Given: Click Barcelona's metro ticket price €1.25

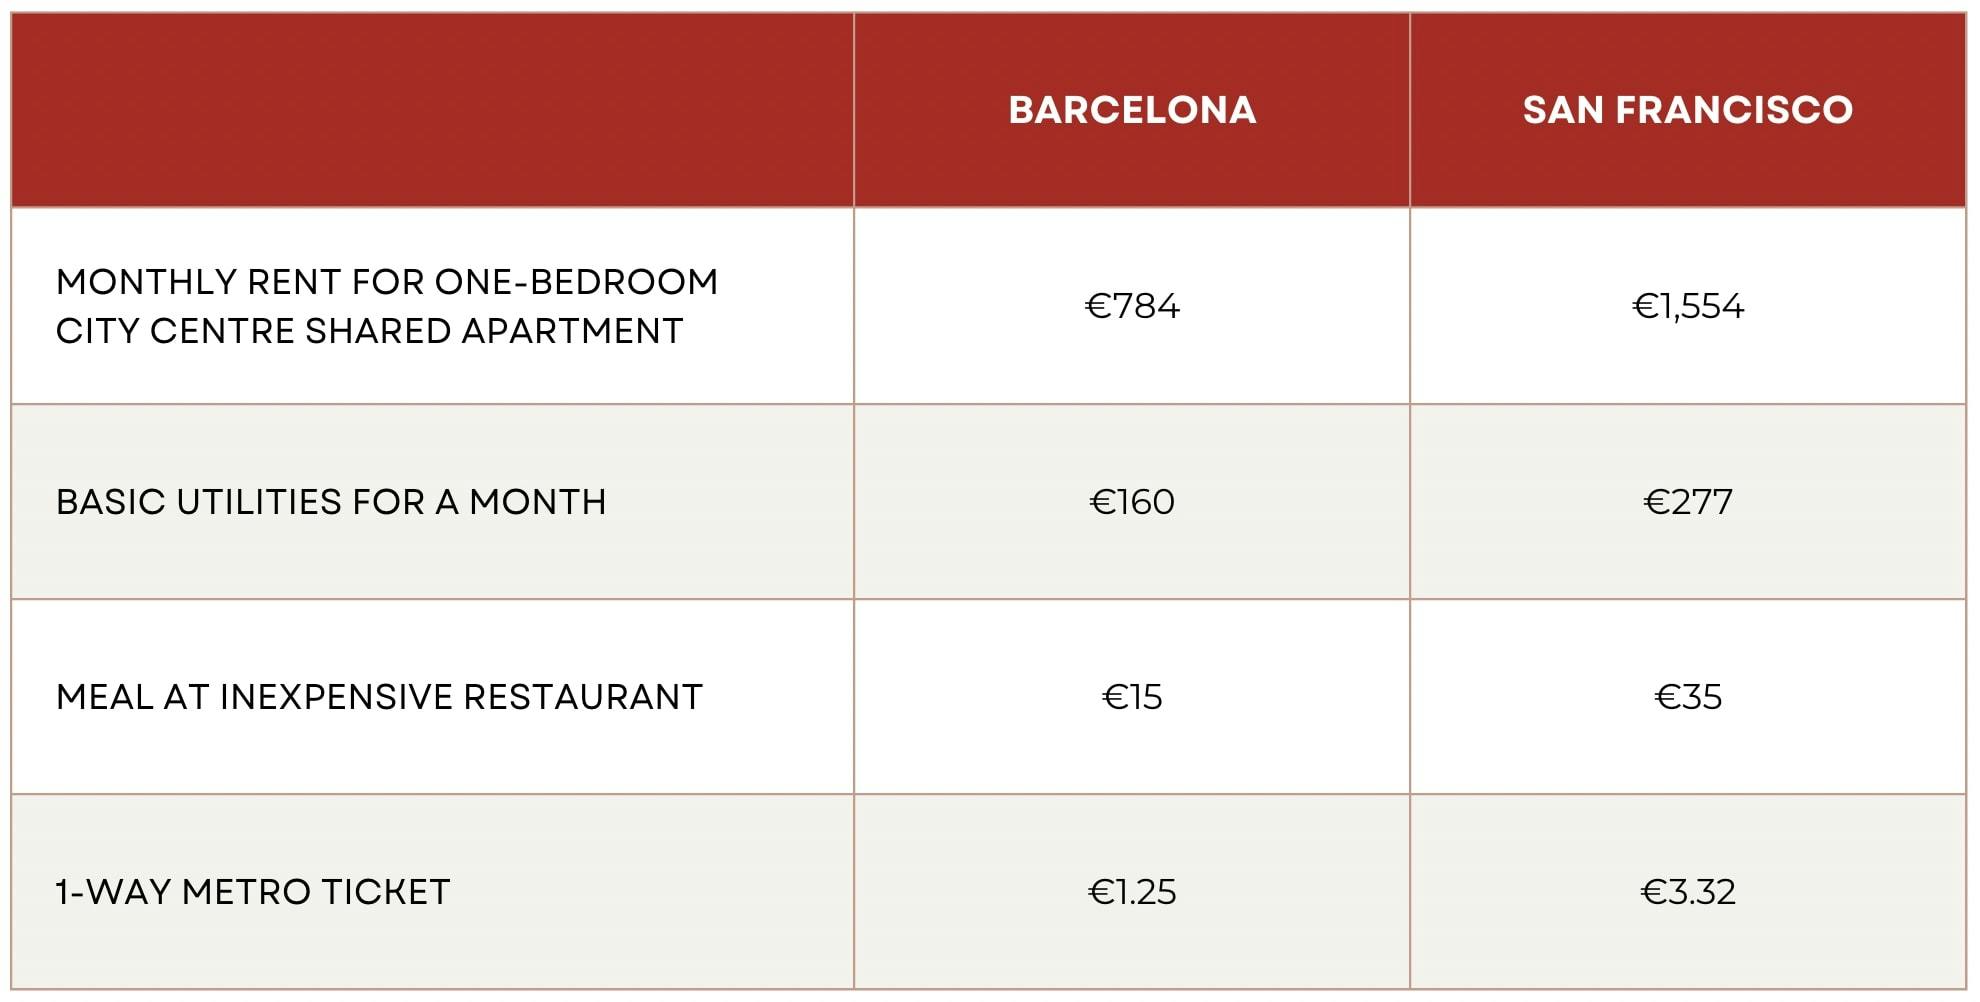Looking at the screenshot, I should coord(1132,892).
